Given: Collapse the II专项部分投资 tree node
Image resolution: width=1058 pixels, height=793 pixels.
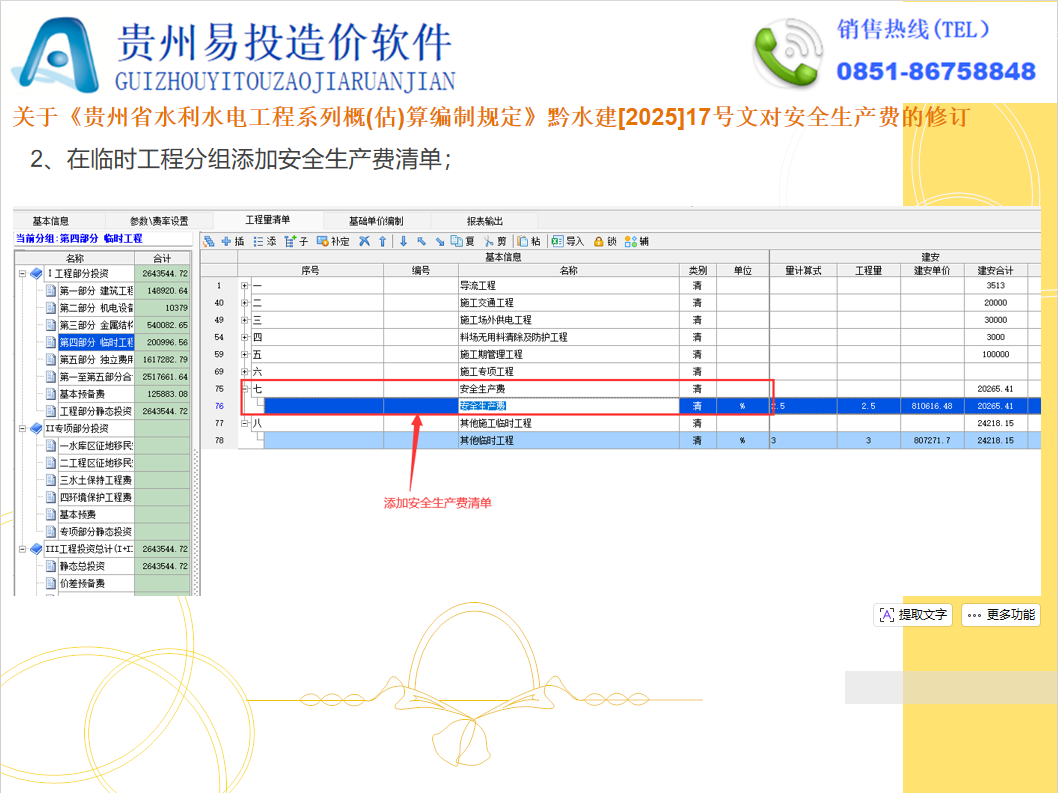Looking at the screenshot, I should (22, 428).
